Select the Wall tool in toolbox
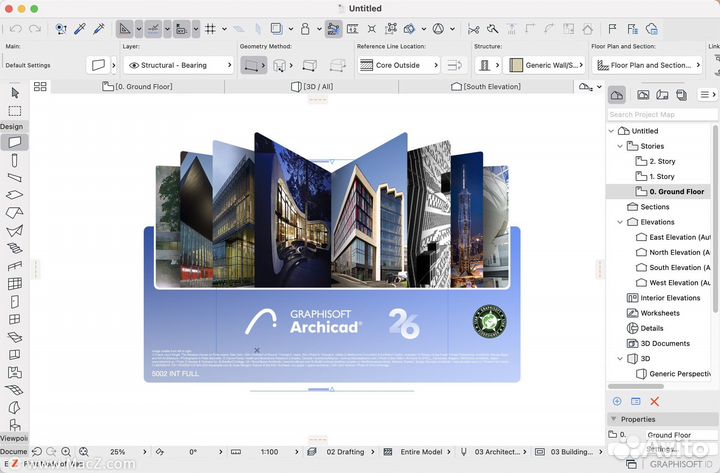The image size is (720, 473). (15, 142)
